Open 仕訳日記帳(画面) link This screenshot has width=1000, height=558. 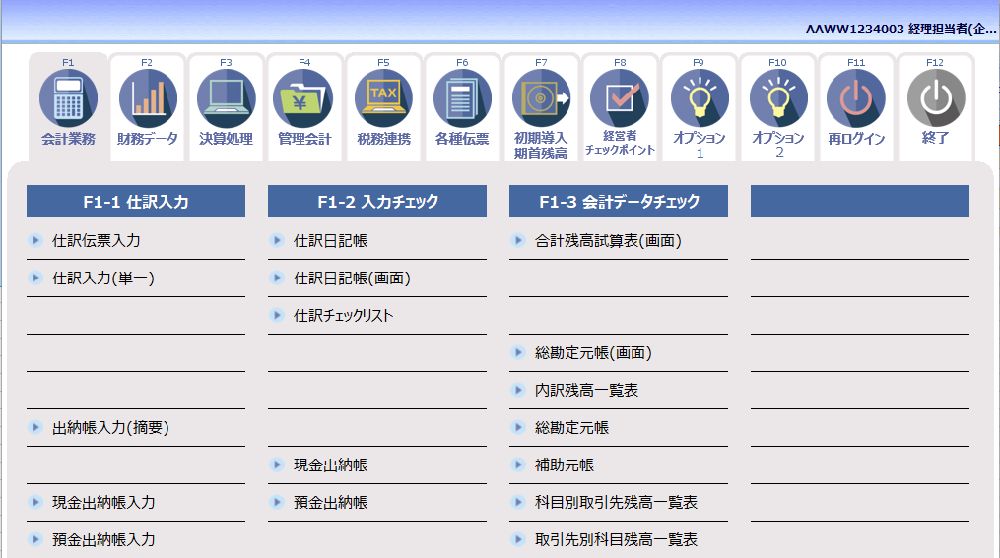(x=352, y=278)
